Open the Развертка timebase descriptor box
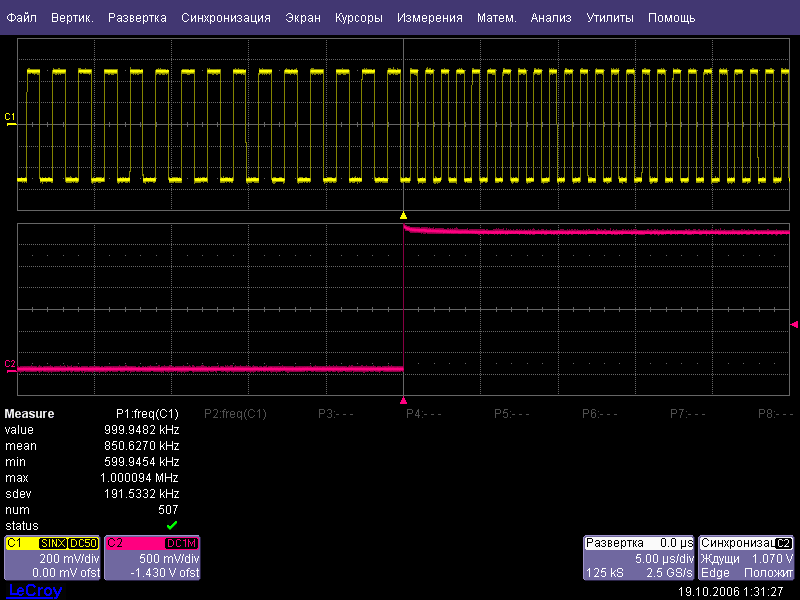This screenshot has height=600, width=800. [x=639, y=557]
